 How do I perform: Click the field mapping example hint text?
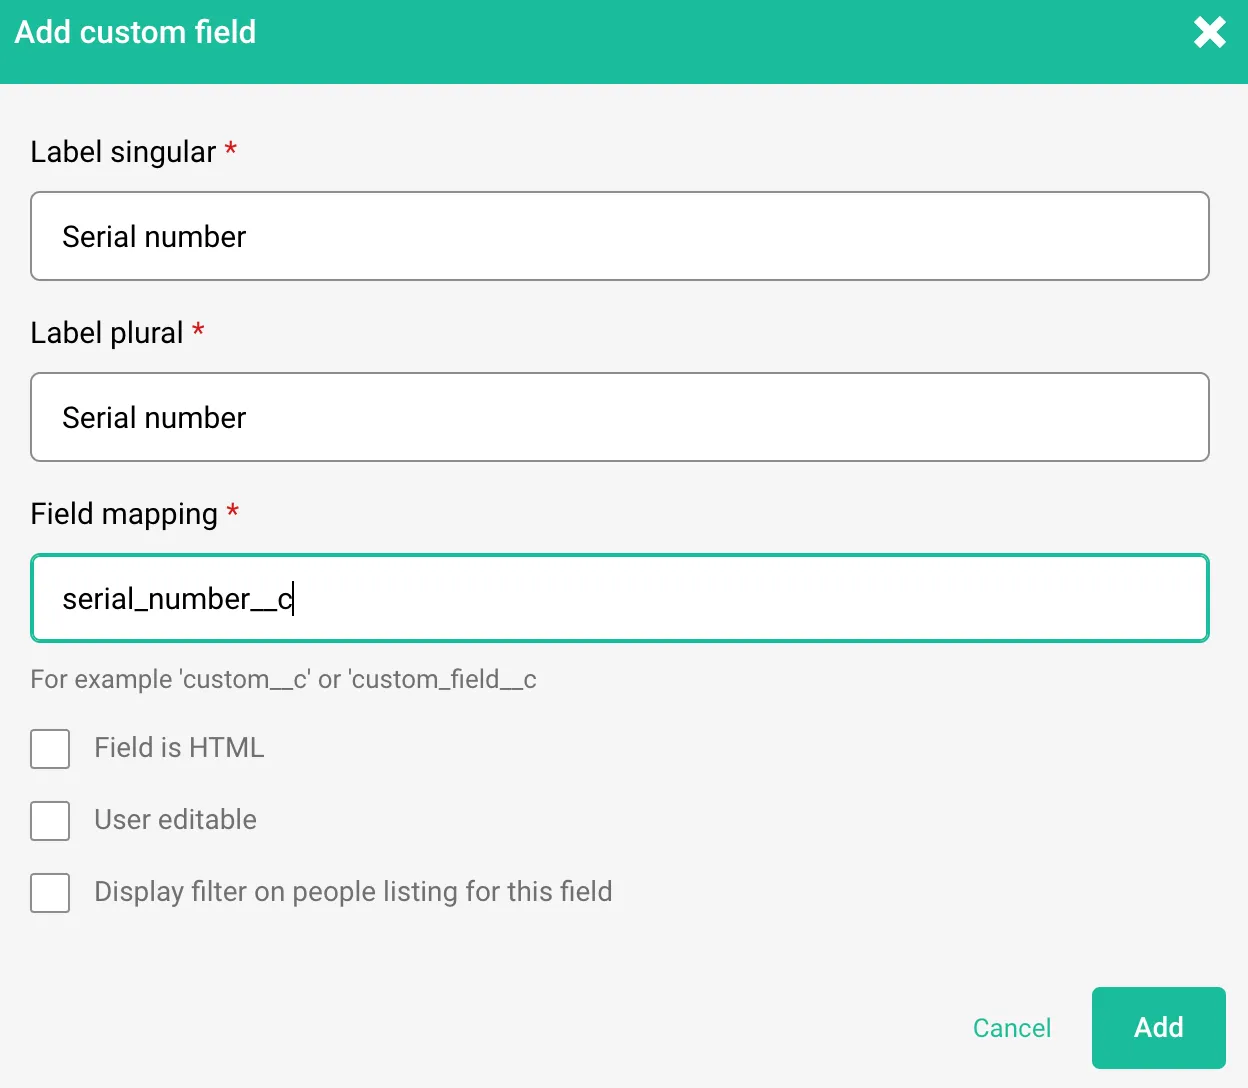(x=283, y=679)
